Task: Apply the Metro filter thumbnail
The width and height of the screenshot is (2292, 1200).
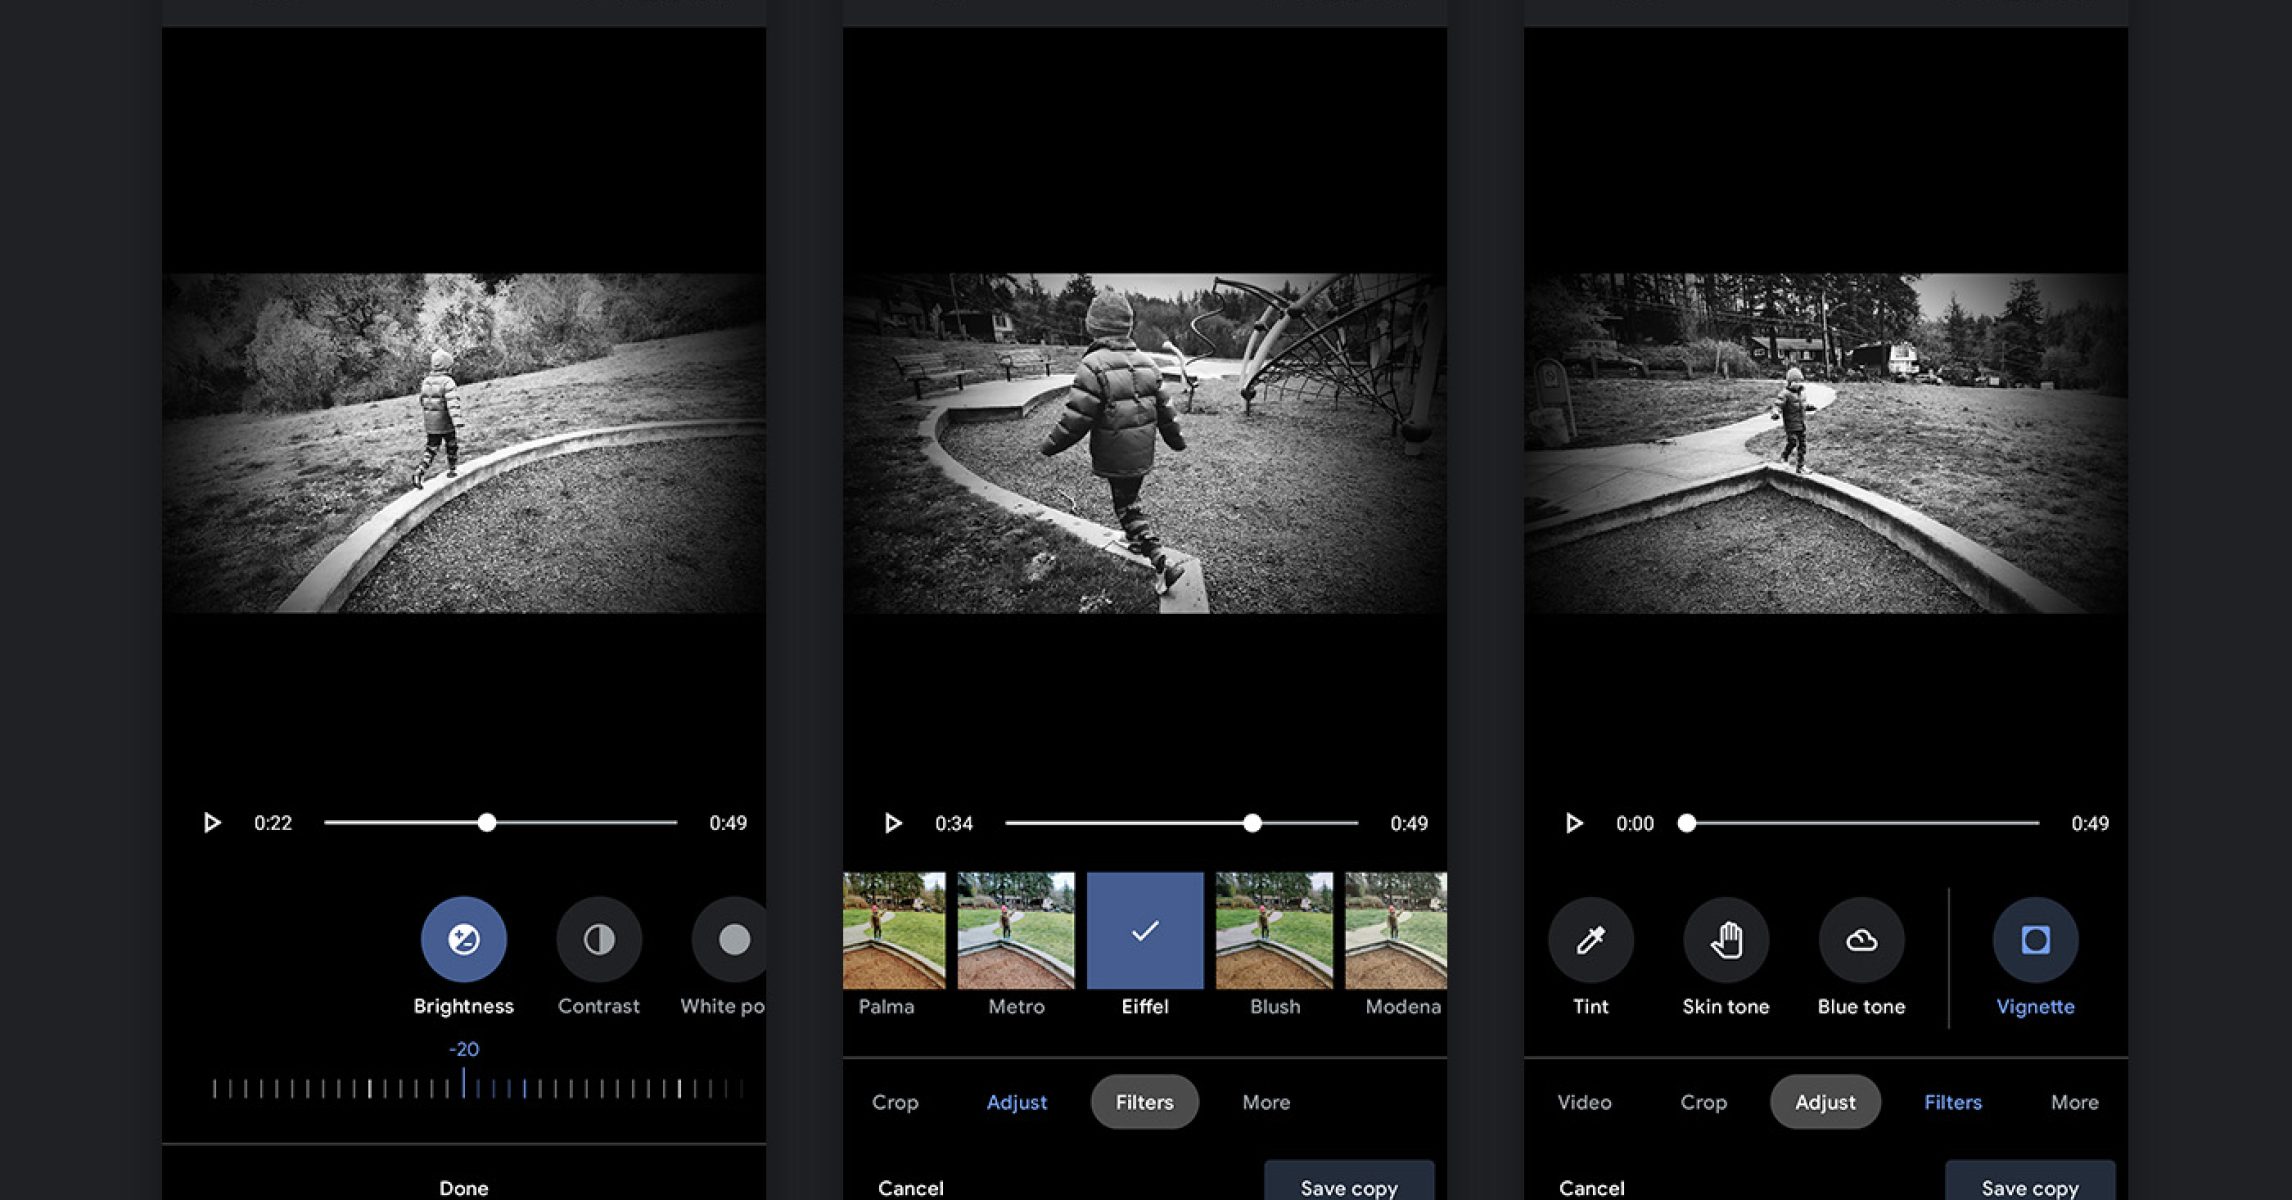Action: 1016,931
